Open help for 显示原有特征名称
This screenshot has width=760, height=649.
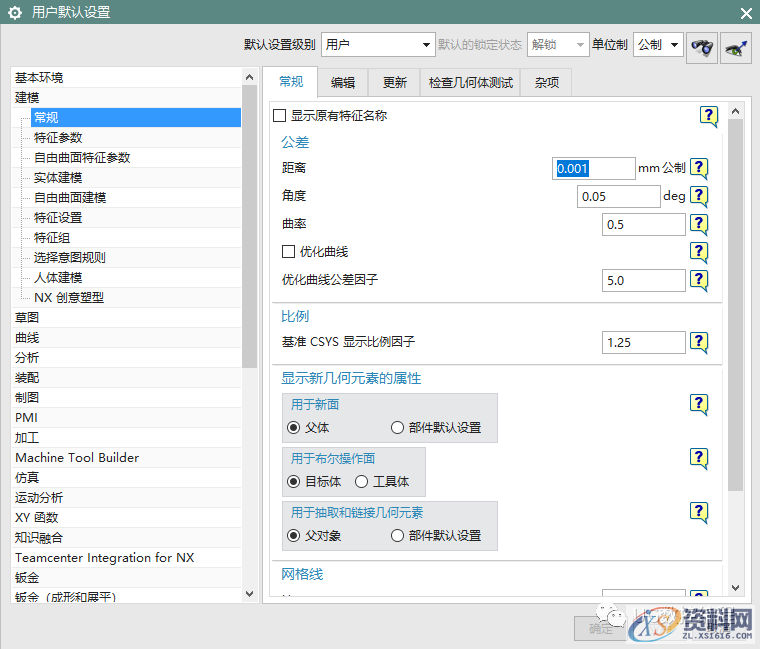(x=709, y=116)
